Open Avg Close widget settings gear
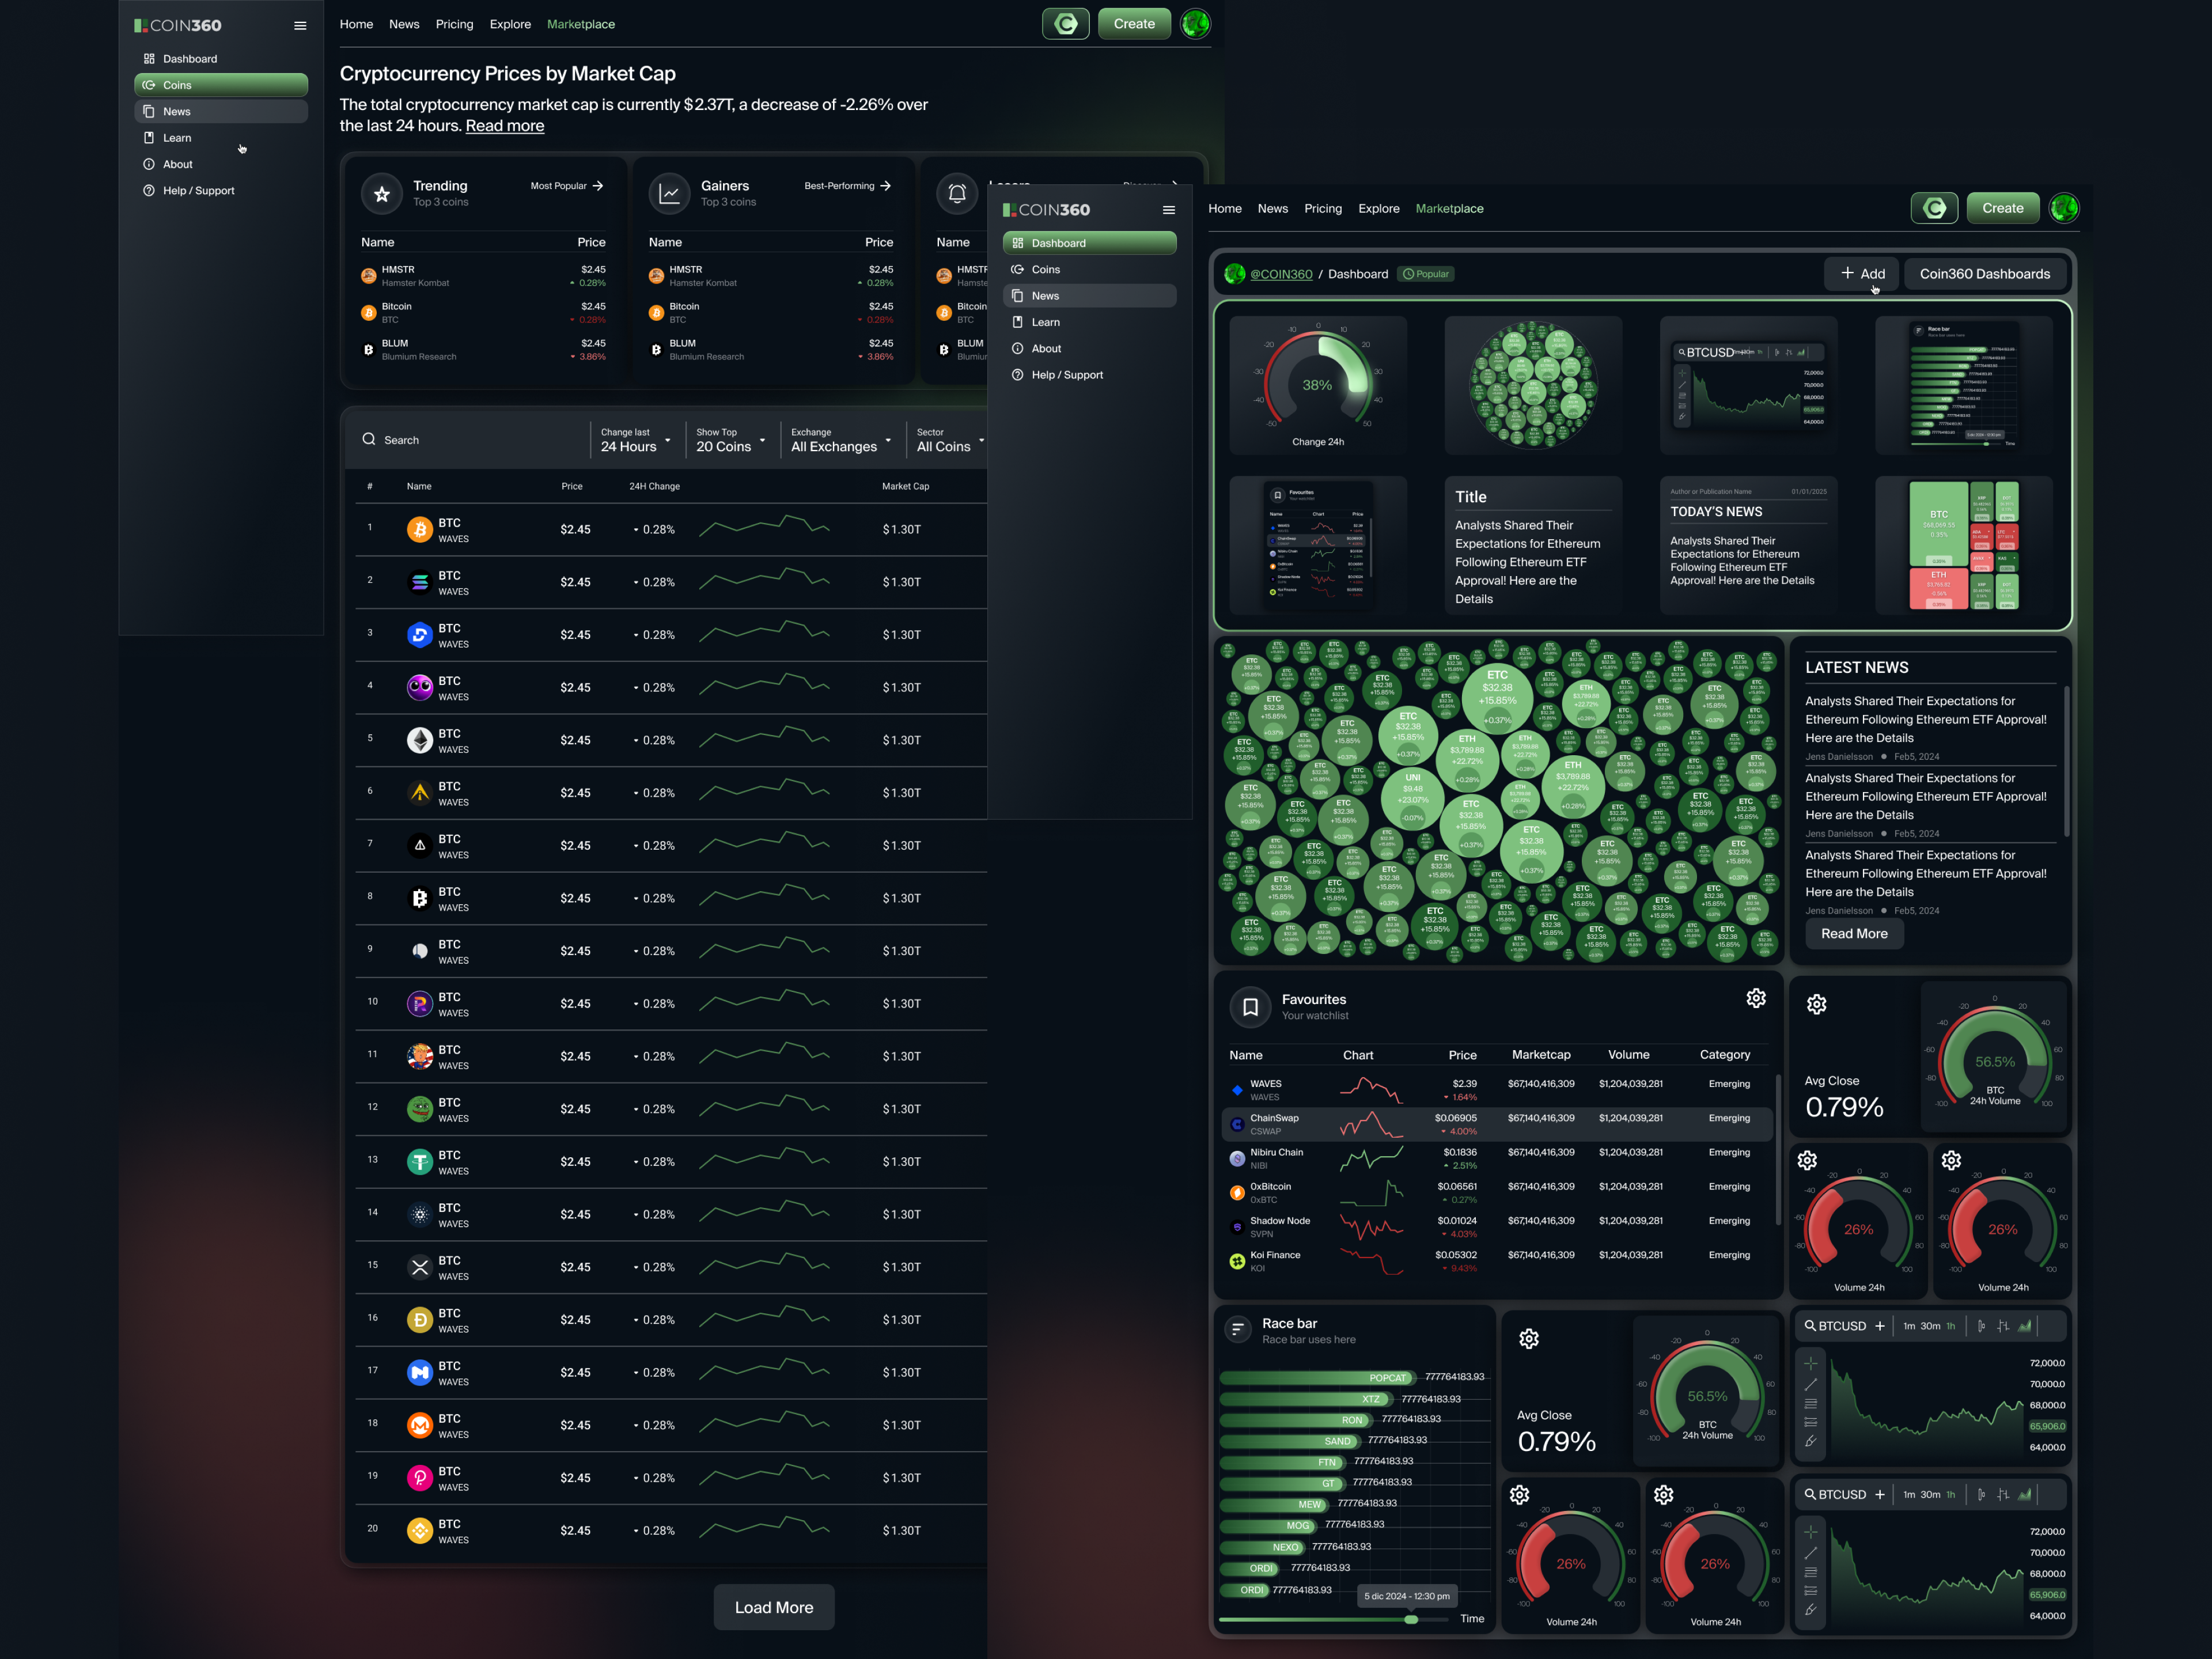This screenshot has height=1659, width=2212. (1816, 1004)
